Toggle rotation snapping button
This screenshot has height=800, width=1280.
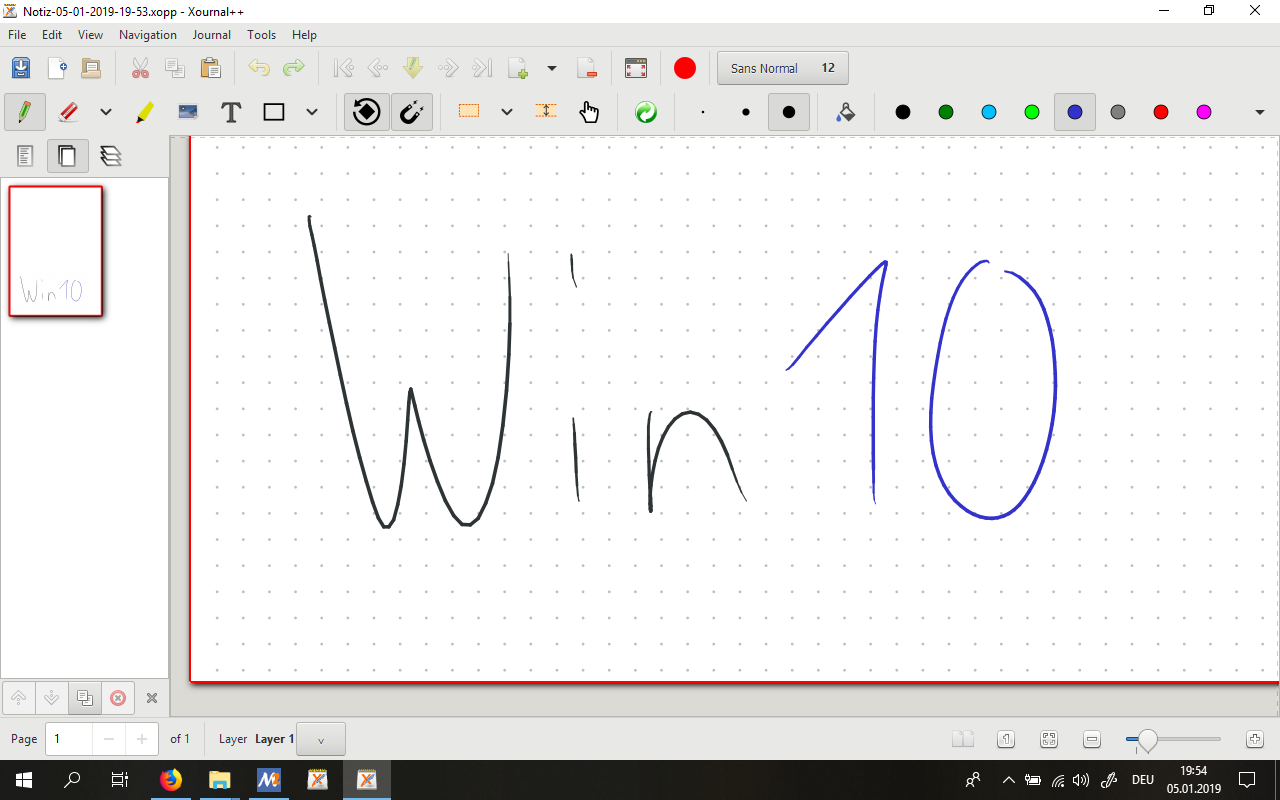(367, 112)
